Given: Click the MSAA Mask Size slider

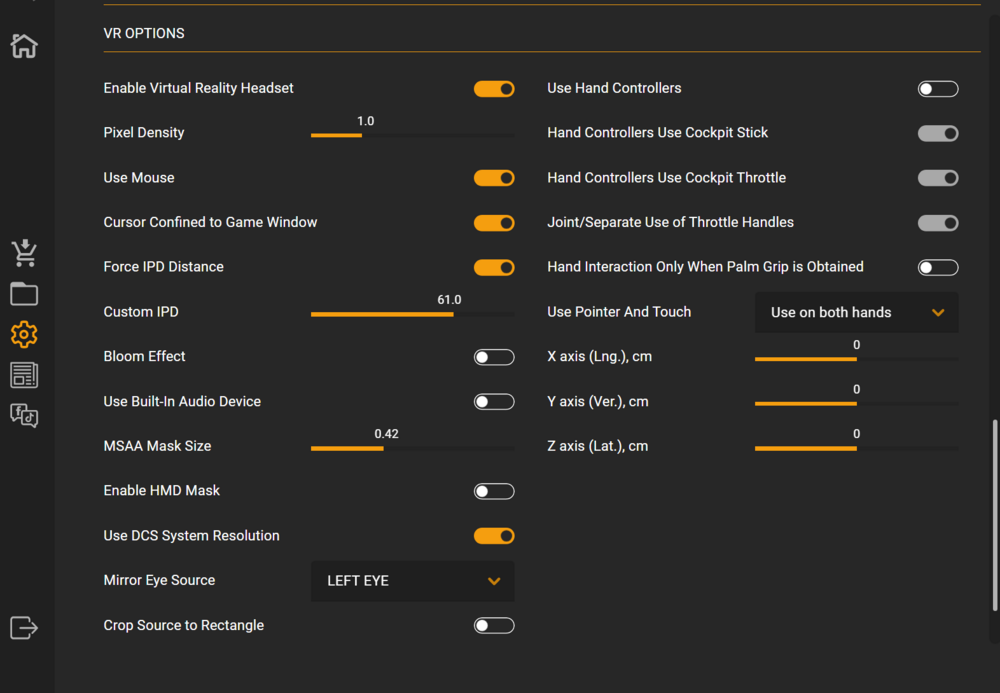Looking at the screenshot, I should tap(413, 448).
